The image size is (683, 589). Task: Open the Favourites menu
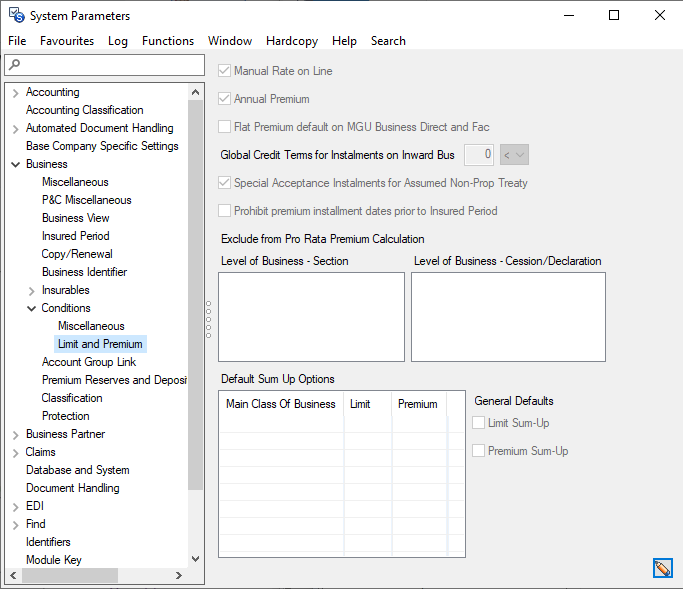coord(67,41)
